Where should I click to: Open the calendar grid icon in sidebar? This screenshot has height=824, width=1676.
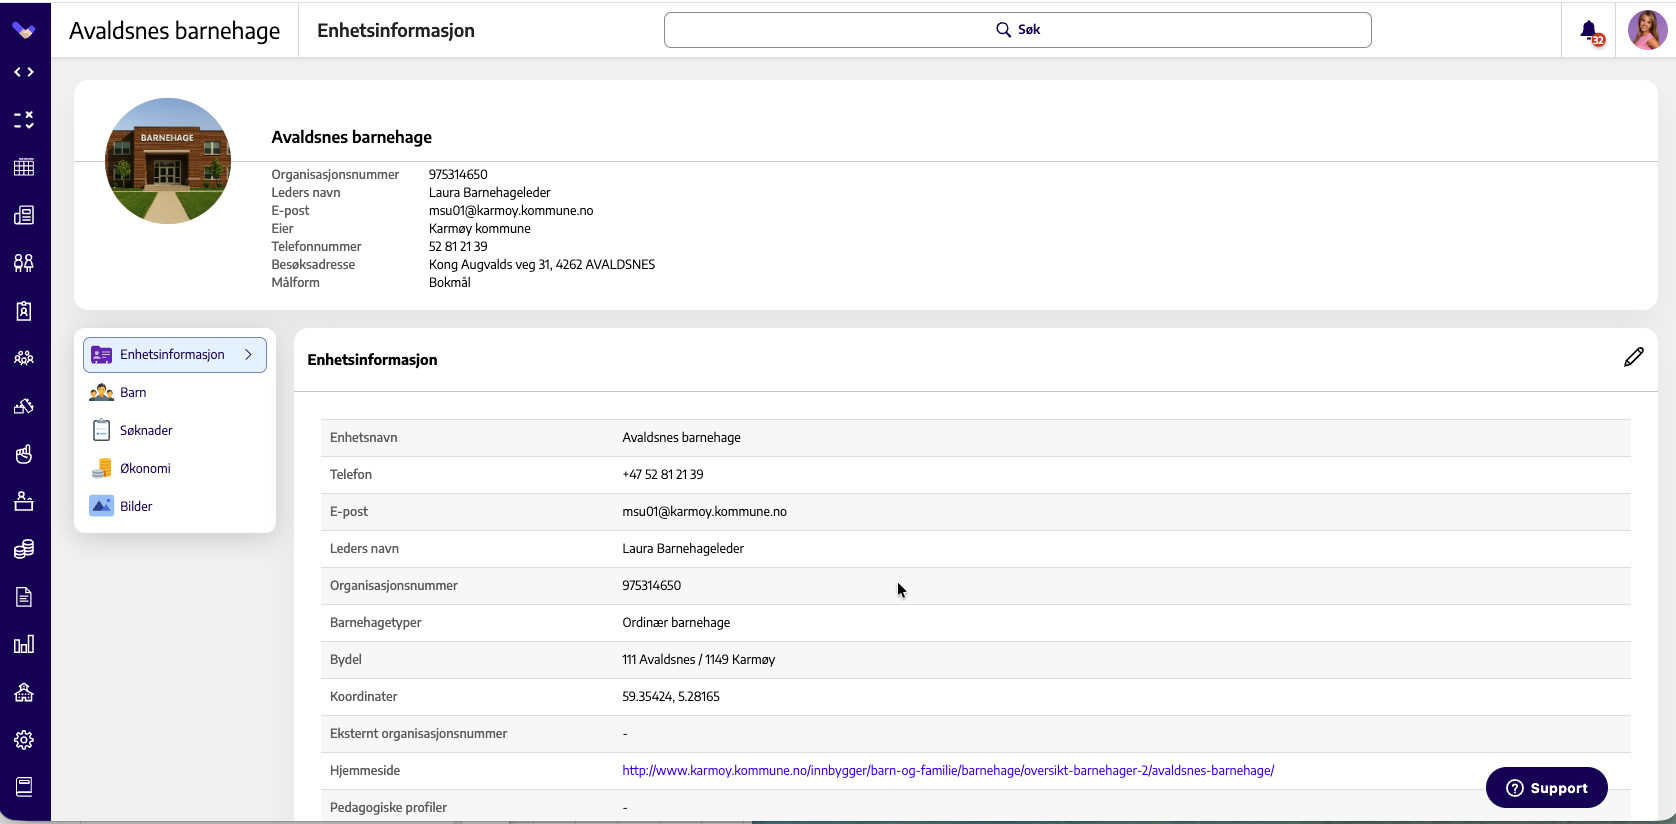[x=24, y=167]
